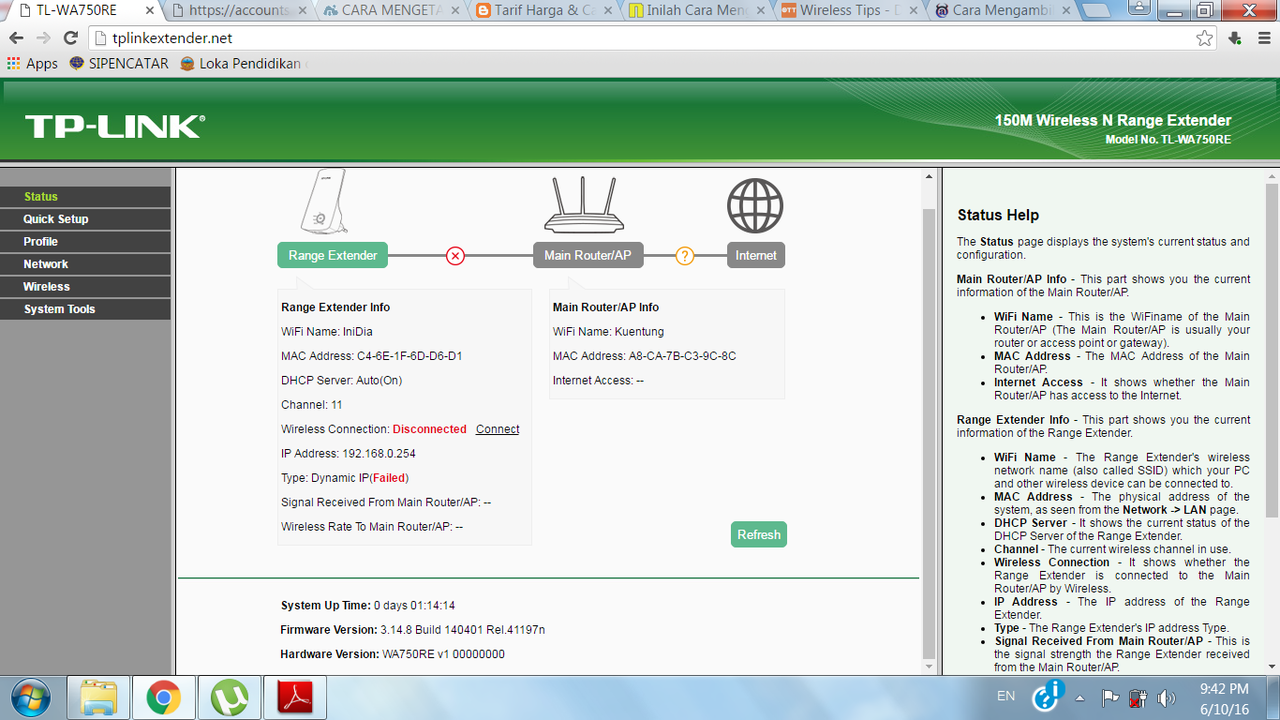Click the WiFi Name: IniDia text
Image resolution: width=1280 pixels, height=720 pixels.
[327, 332]
